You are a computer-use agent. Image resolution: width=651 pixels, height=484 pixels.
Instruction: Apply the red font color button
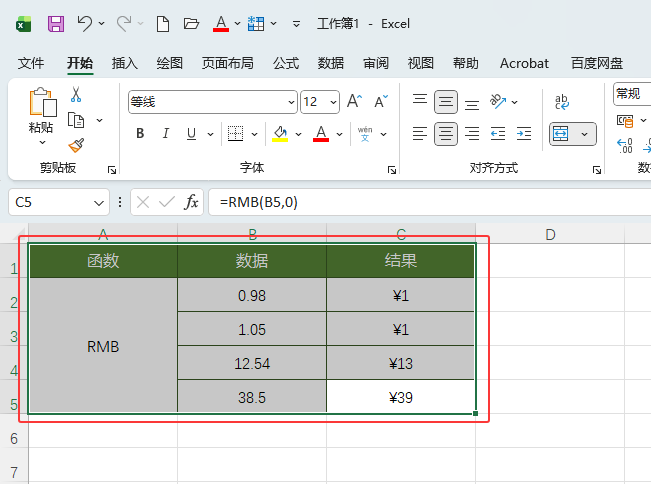[321, 134]
